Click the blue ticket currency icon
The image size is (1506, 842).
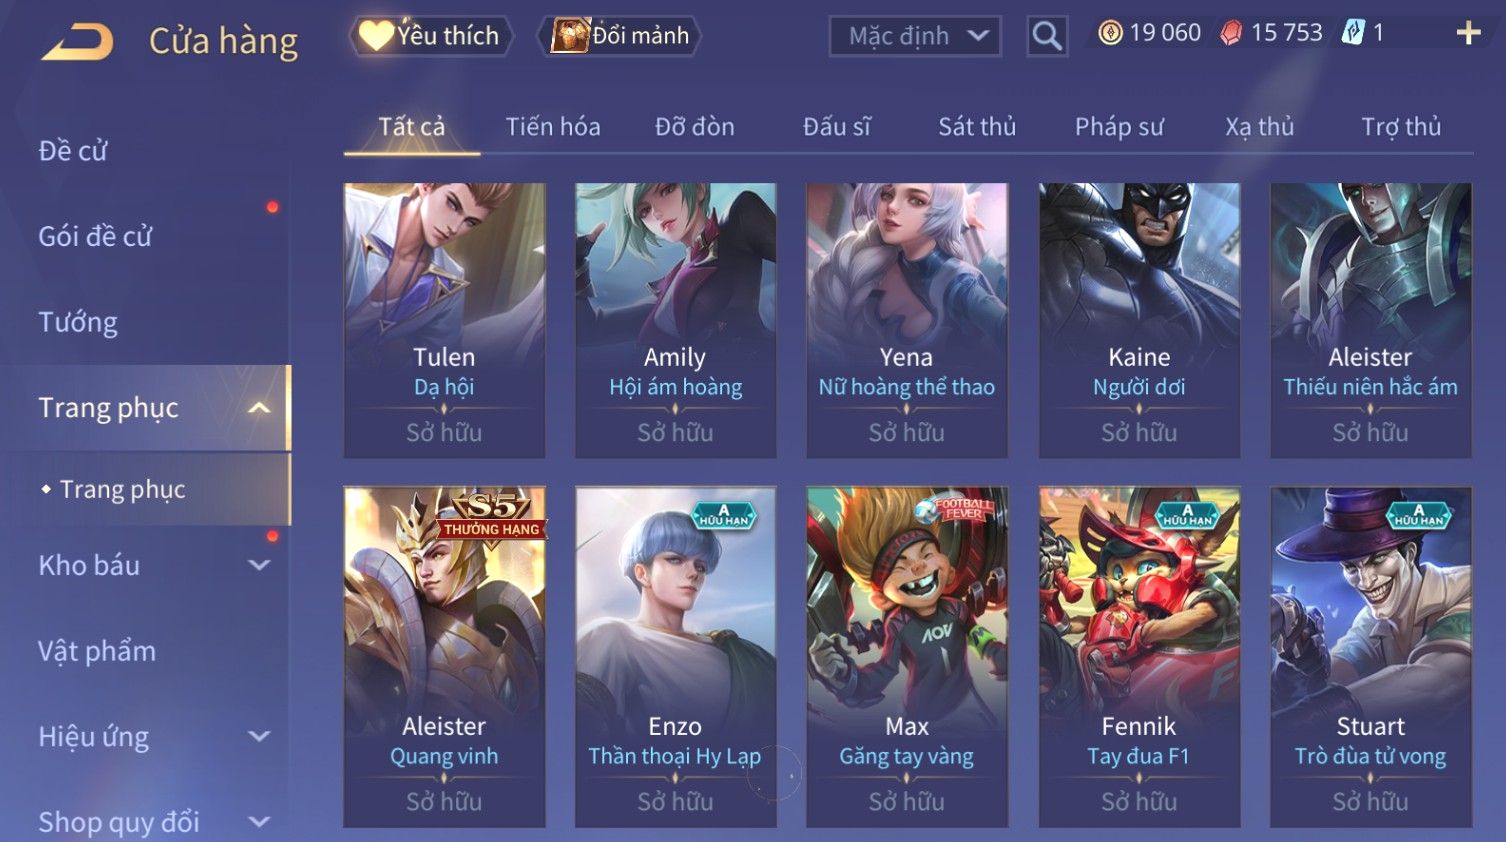(1353, 33)
